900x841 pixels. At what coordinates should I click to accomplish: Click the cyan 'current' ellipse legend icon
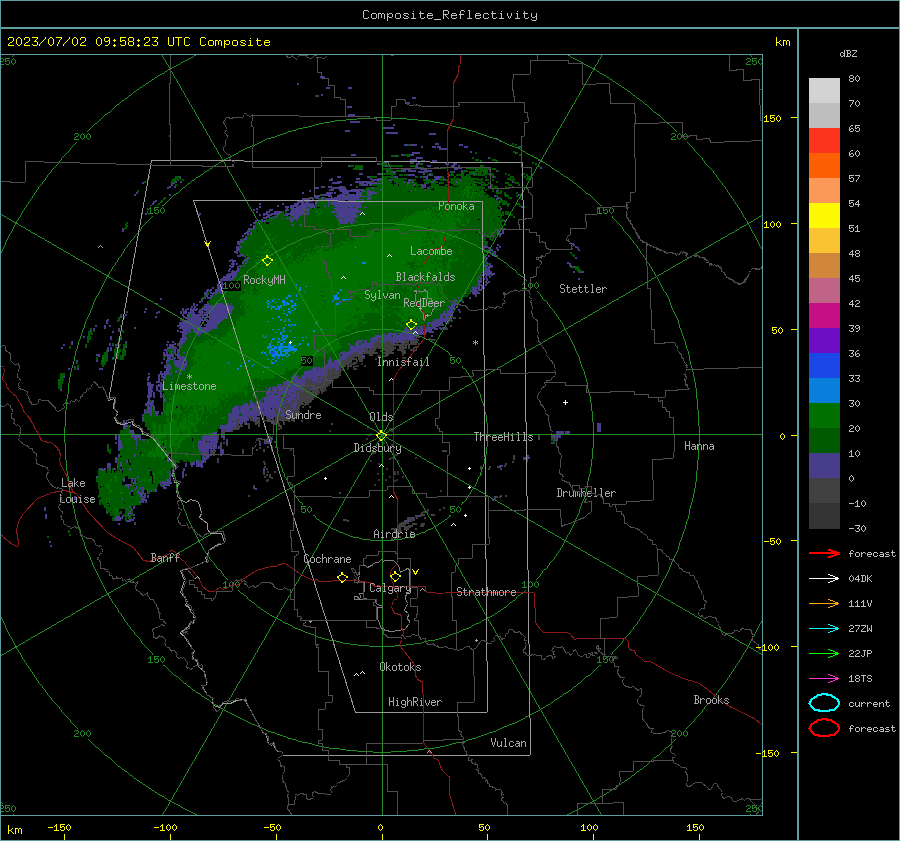pyautogui.click(x=824, y=703)
